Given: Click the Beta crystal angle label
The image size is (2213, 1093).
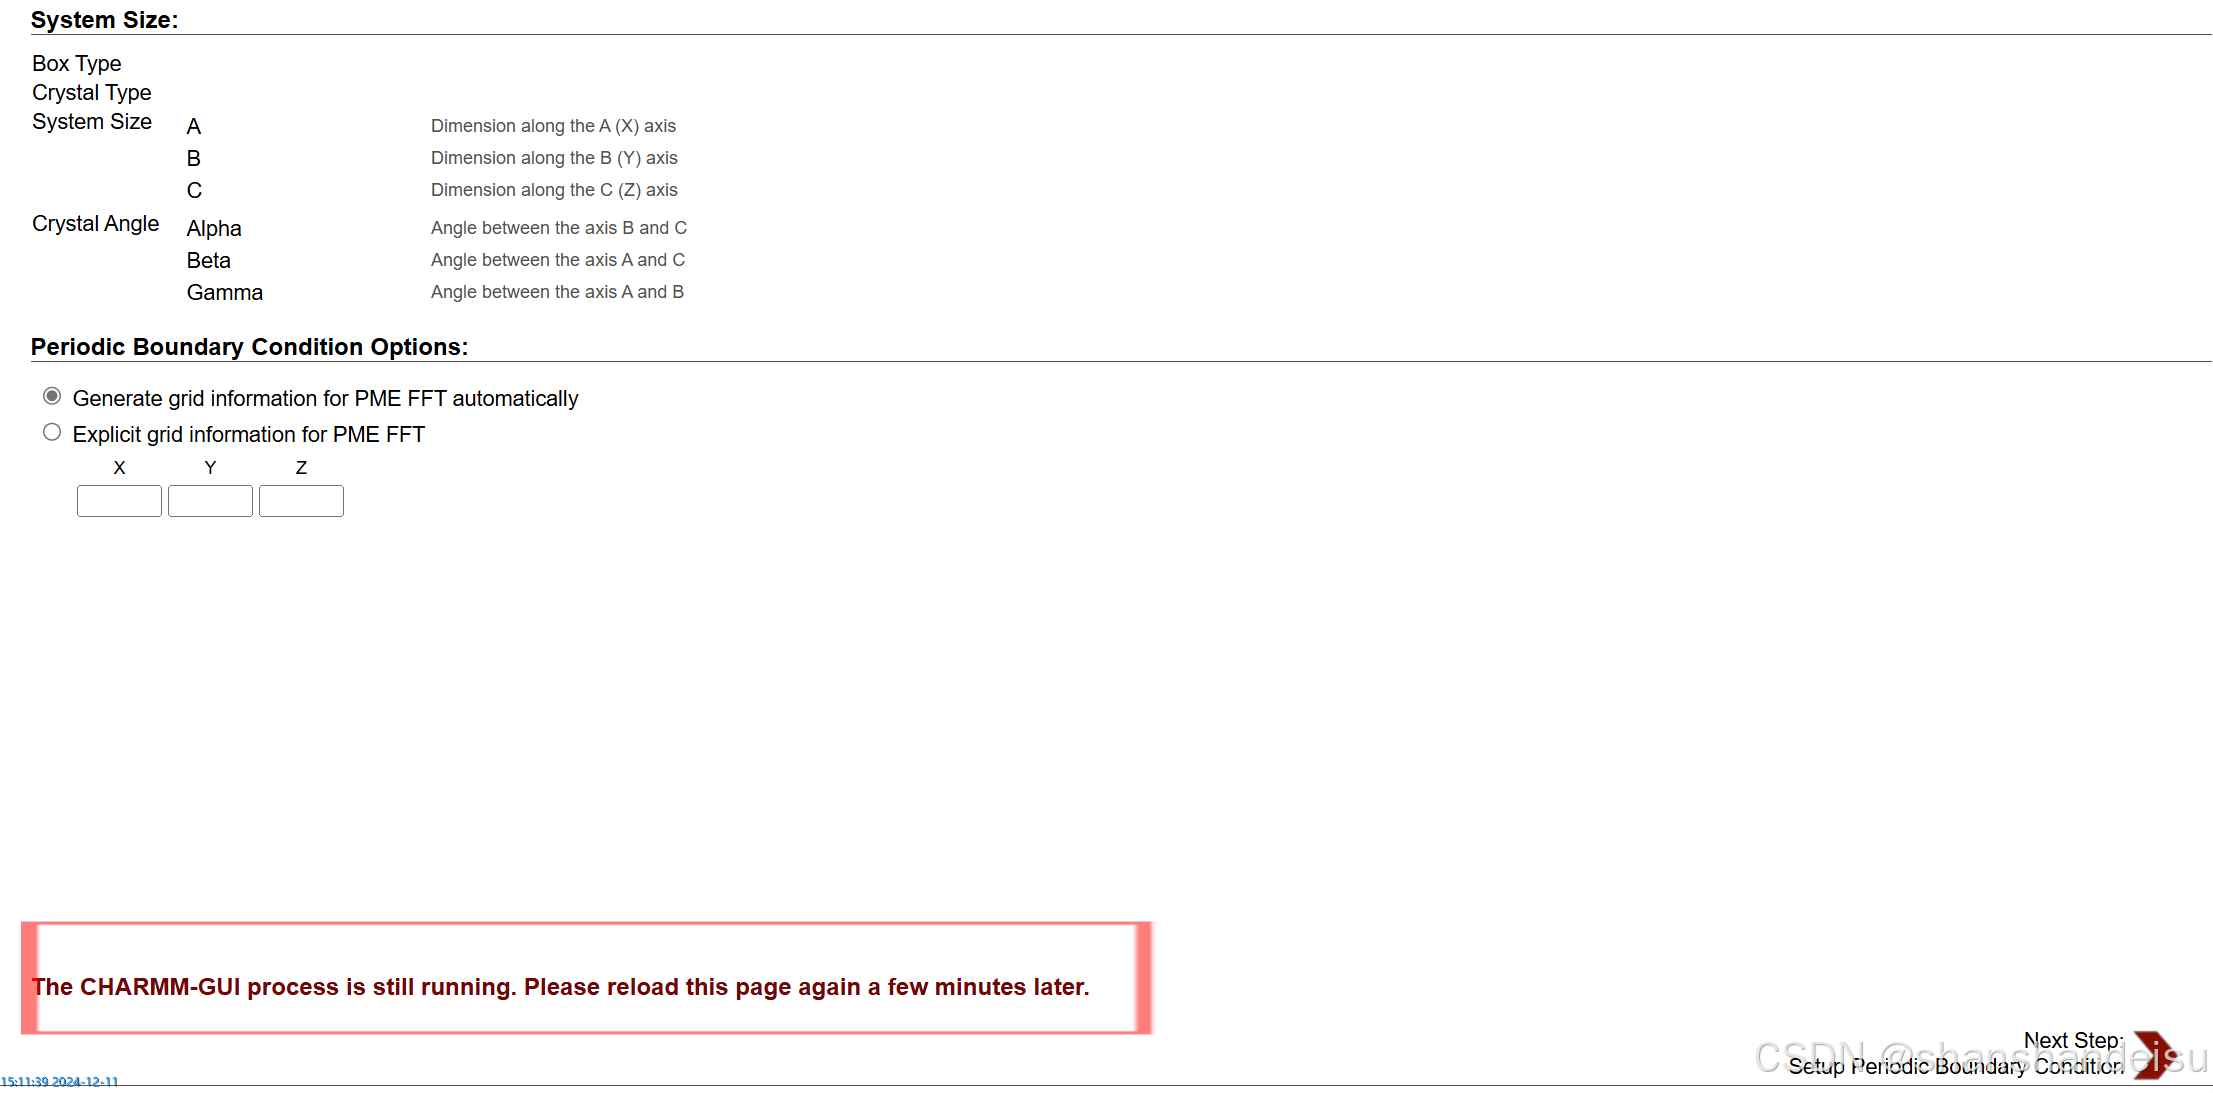Looking at the screenshot, I should (209, 260).
